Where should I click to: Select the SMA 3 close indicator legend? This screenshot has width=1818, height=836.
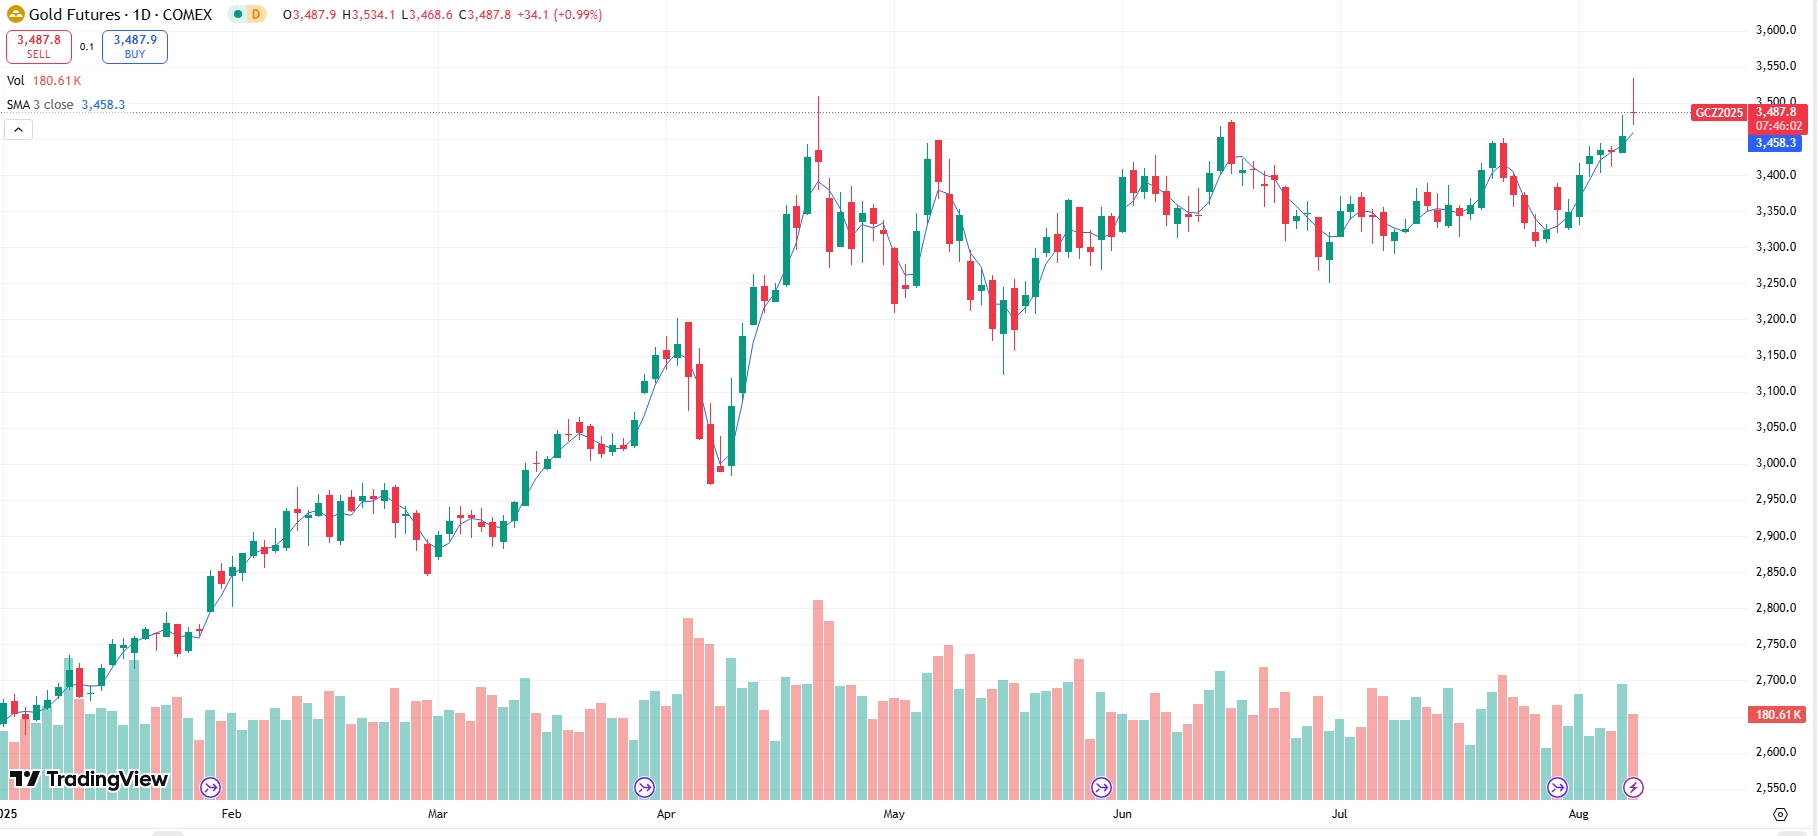point(40,105)
